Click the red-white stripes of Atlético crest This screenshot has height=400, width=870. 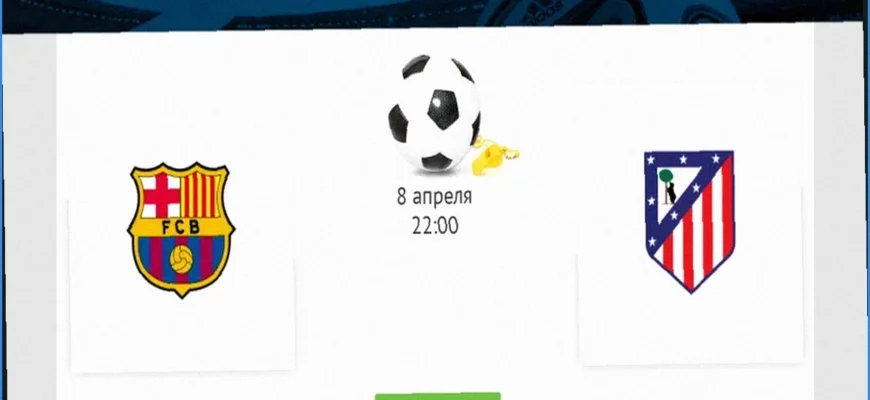pos(699,233)
